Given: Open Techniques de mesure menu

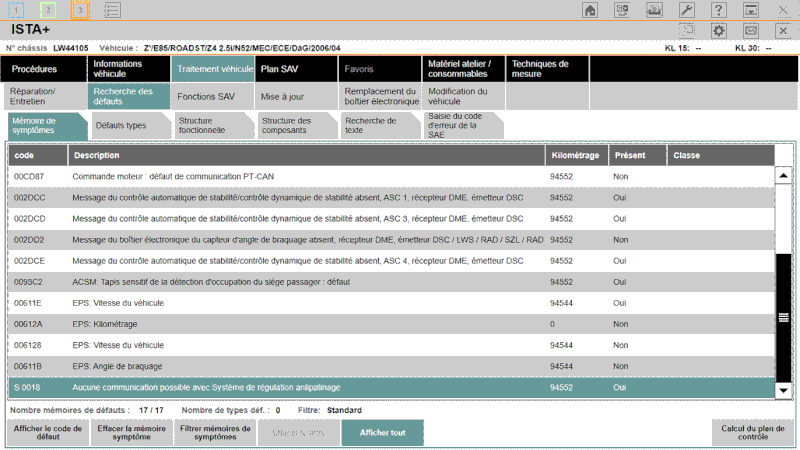Looking at the screenshot, I should click(x=547, y=69).
